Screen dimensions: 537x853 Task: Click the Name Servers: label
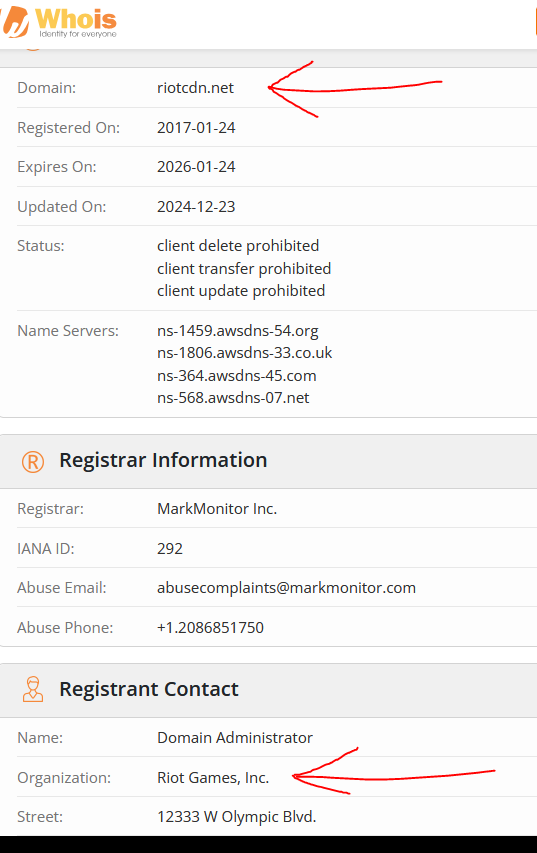pyautogui.click(x=68, y=331)
